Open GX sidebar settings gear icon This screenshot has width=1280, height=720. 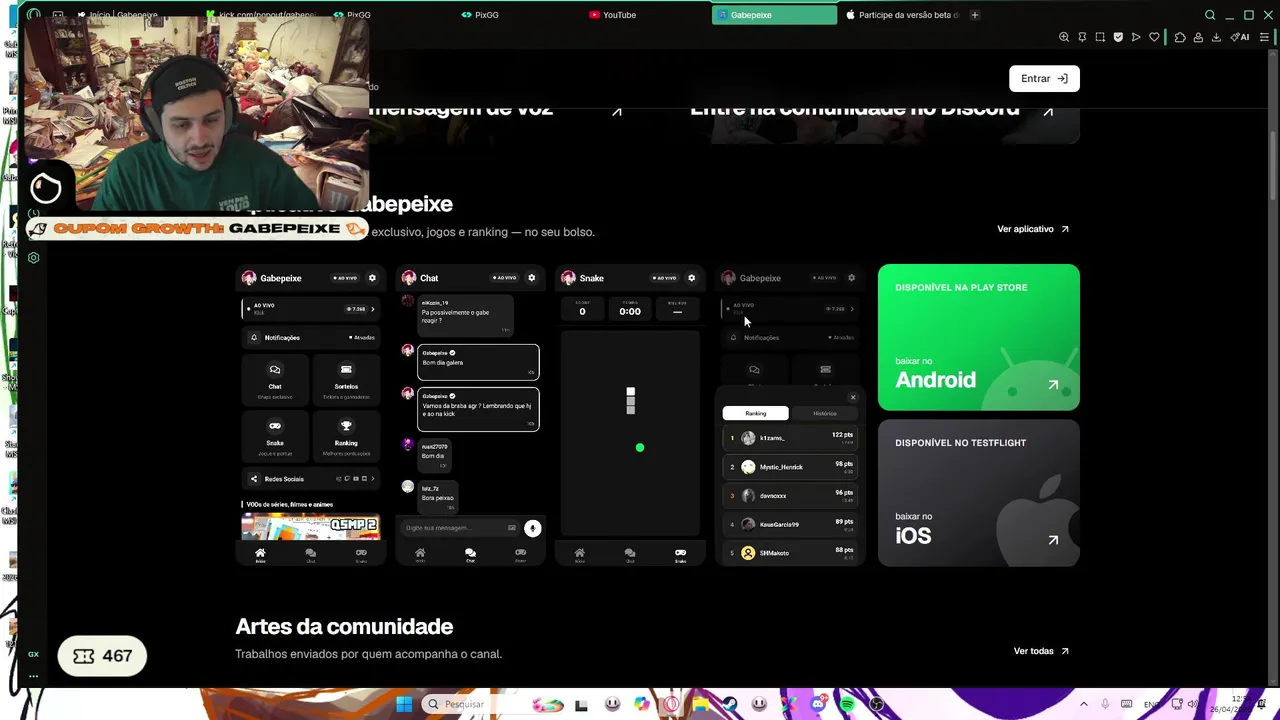coord(33,258)
